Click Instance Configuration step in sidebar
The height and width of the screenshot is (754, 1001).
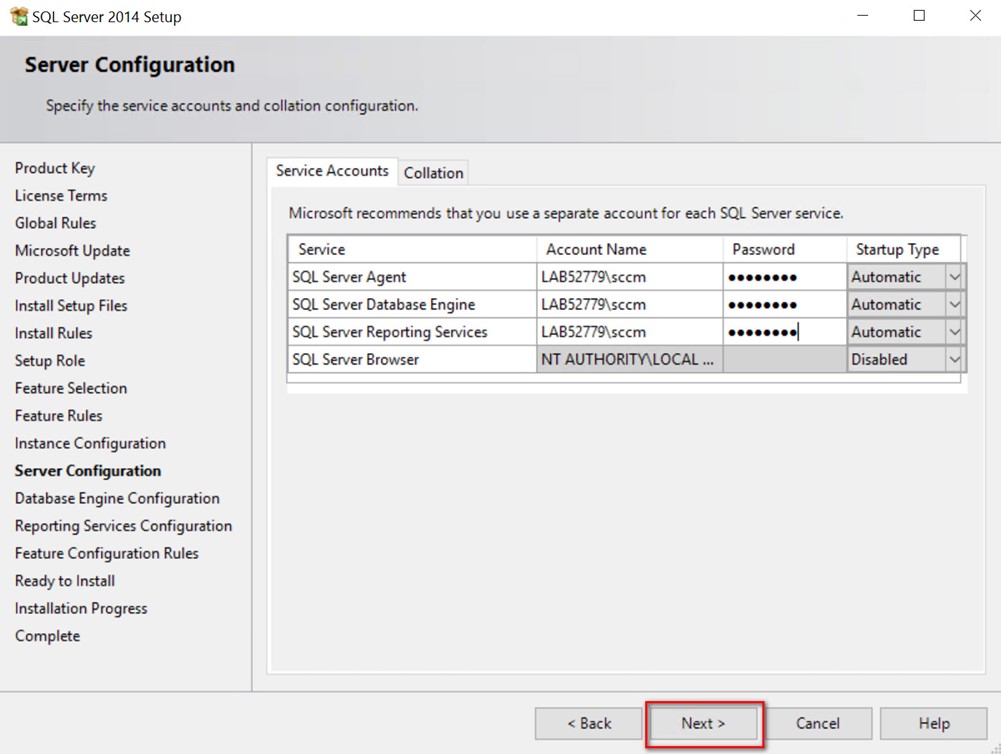[90, 443]
